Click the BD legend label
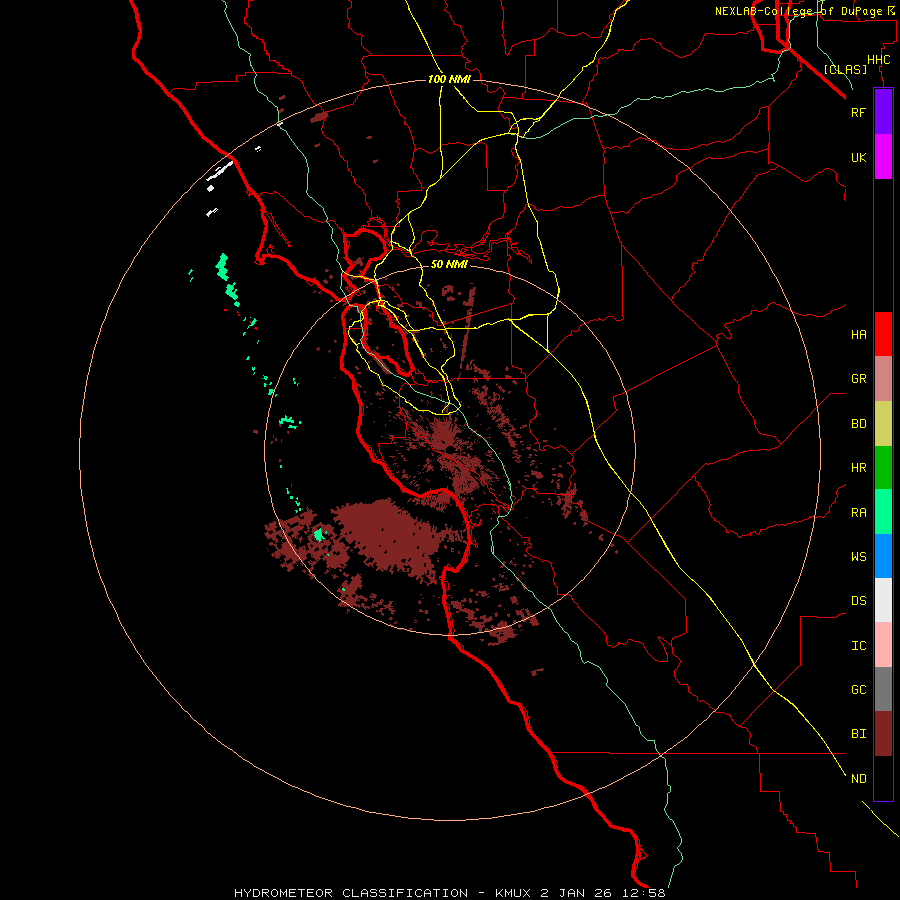The width and height of the screenshot is (900, 900). point(858,424)
